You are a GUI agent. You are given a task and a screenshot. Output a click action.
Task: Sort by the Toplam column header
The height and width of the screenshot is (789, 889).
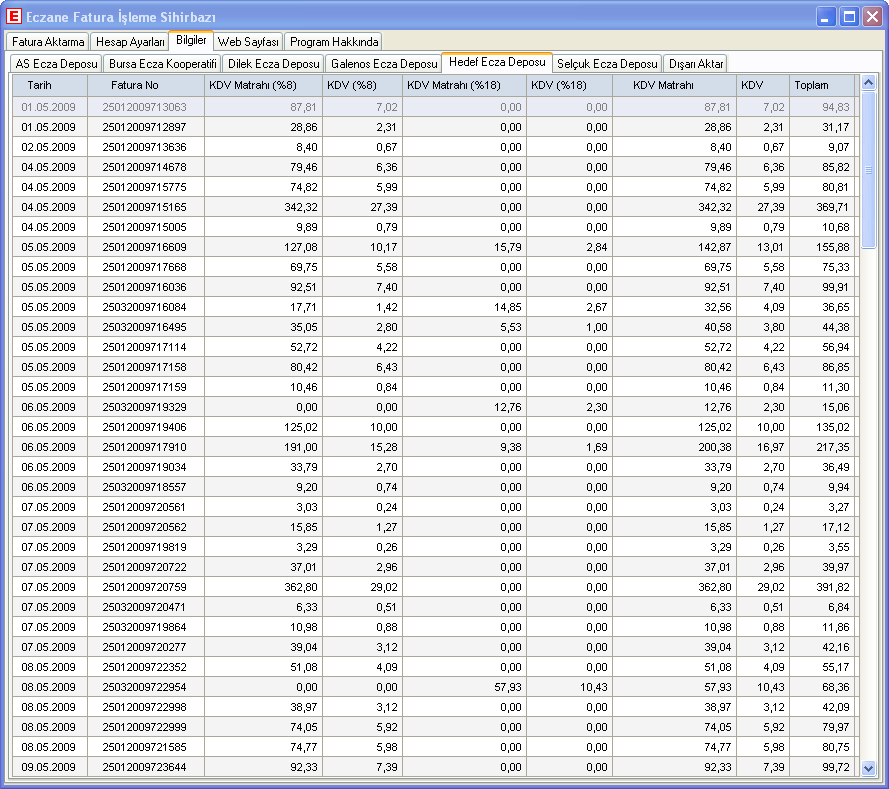811,85
